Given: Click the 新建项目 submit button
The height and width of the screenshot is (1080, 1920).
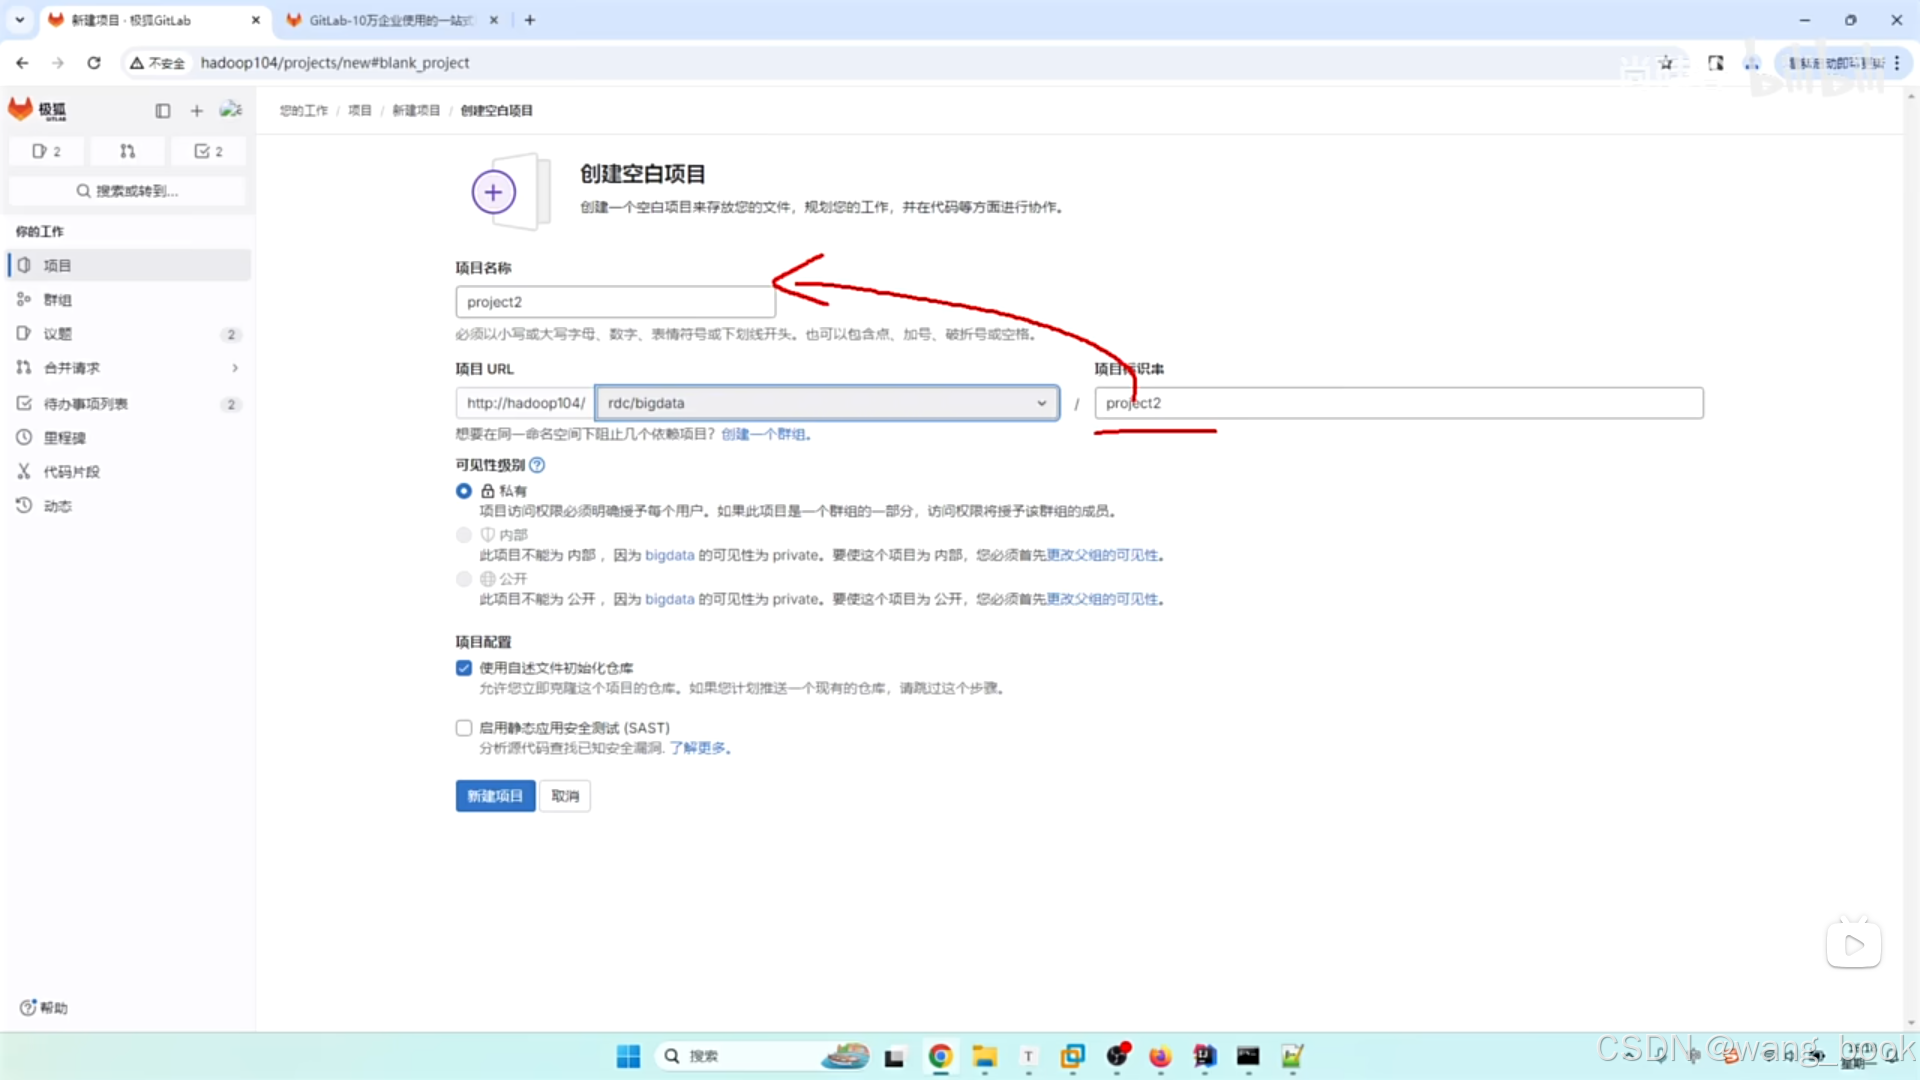Looking at the screenshot, I should 493,795.
